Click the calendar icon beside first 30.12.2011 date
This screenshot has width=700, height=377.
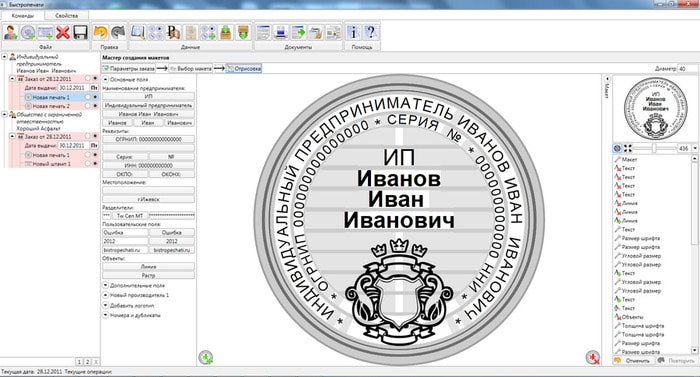(x=94, y=88)
